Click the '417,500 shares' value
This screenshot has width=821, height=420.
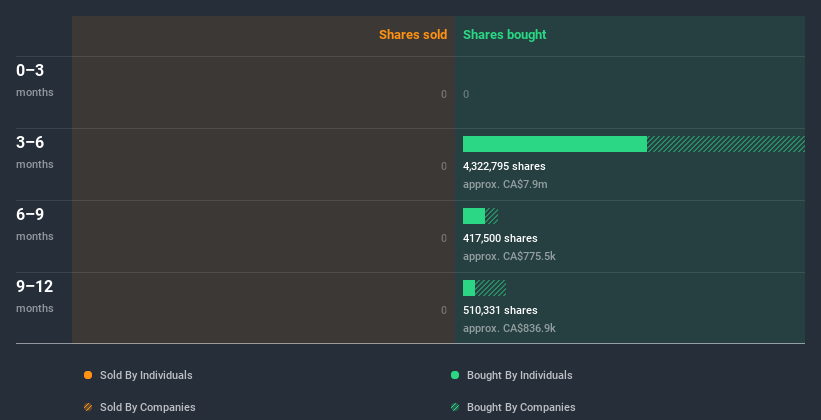500,238
